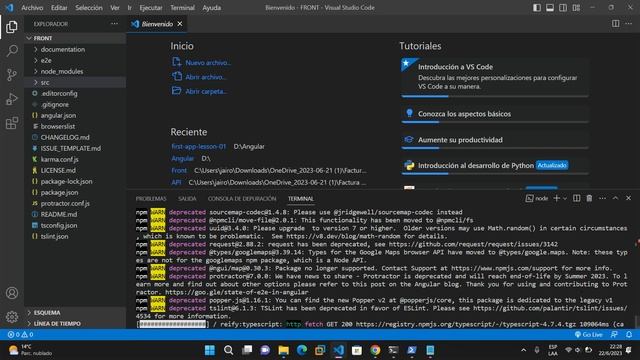Expand the LÍNEA DE TIEMPO section
This screenshot has width=640, height=360.
pyautogui.click(x=75, y=323)
